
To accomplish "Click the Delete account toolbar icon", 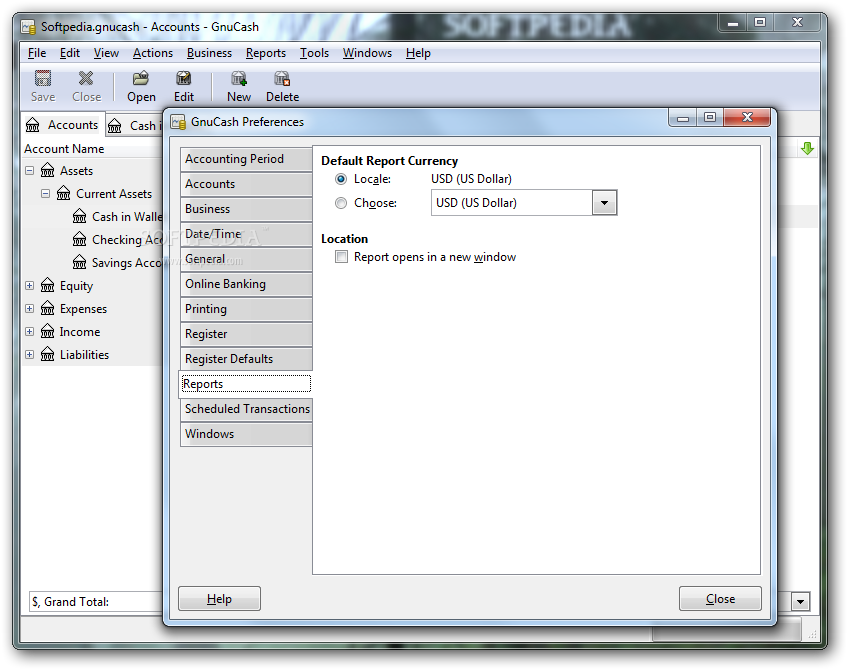I will click(x=282, y=79).
